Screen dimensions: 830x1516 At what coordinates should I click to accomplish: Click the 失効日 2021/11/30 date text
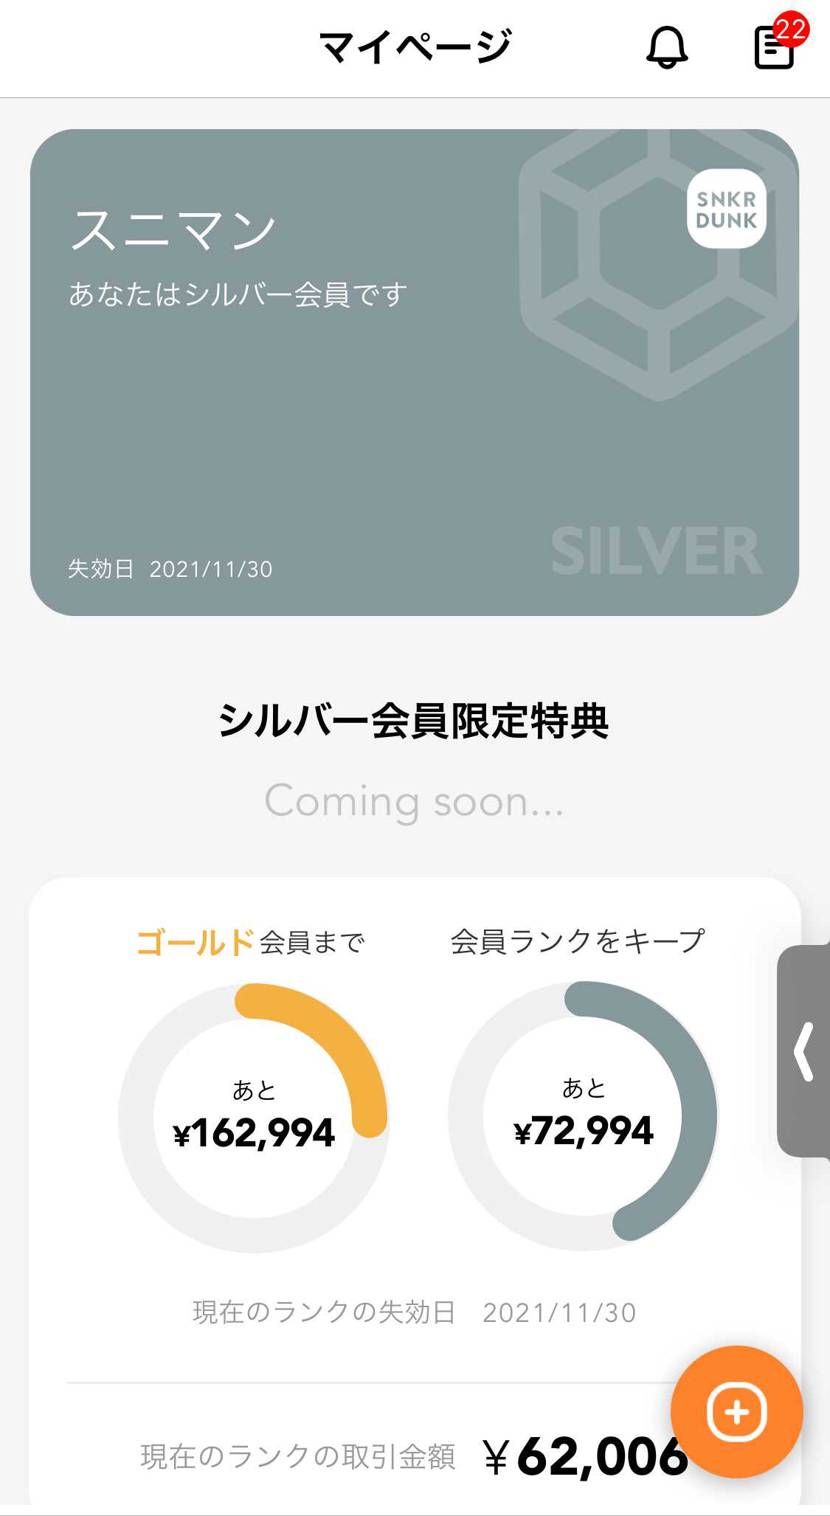point(168,569)
